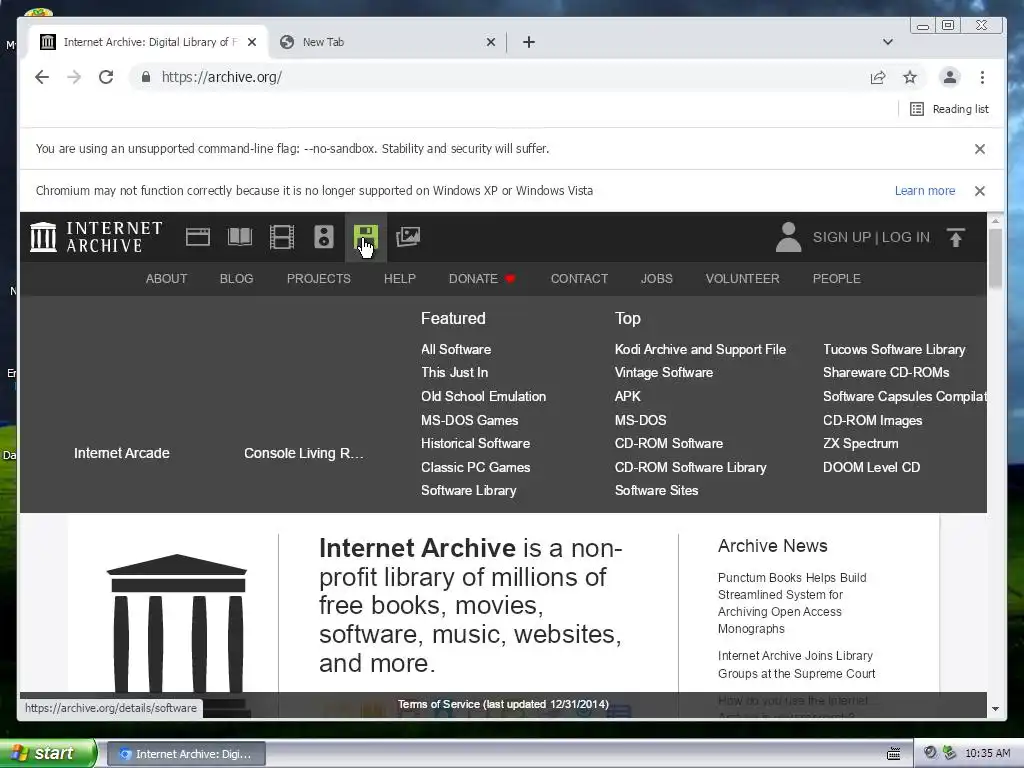Image resolution: width=1024 pixels, height=768 pixels.
Task: Open Historical Software link
Action: (x=475, y=443)
